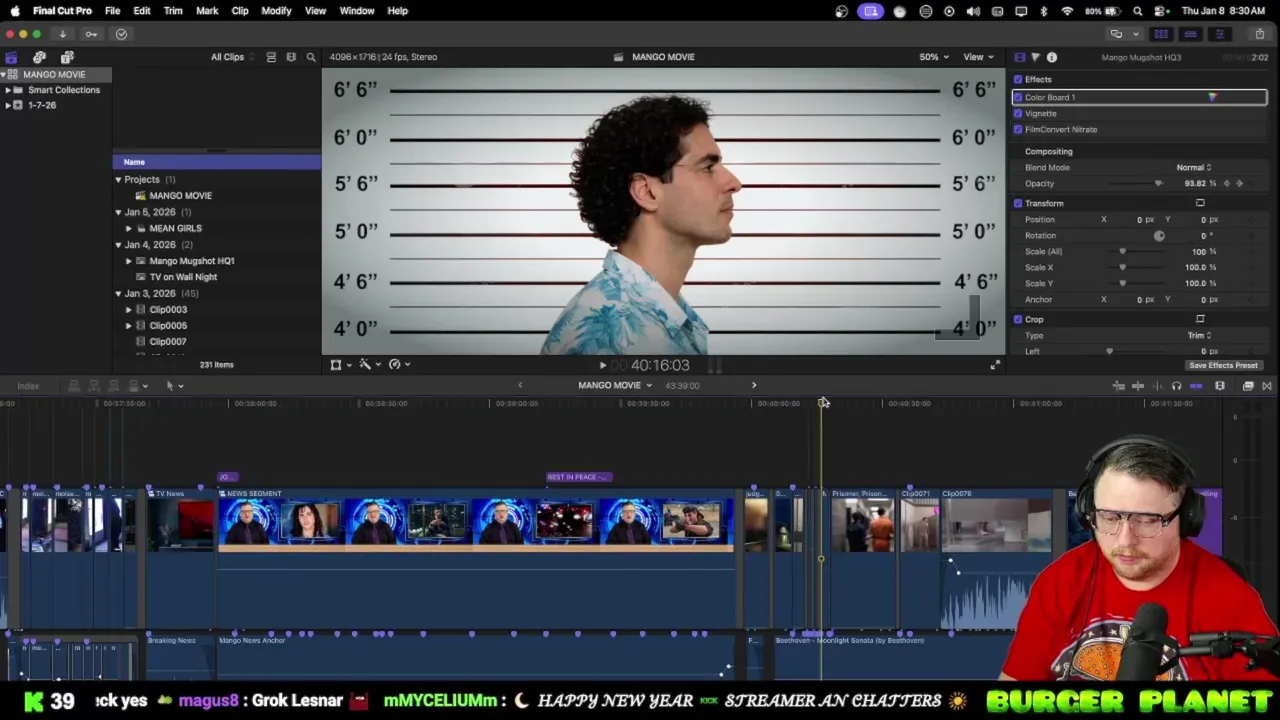Toggle audio skimming headphones icon in timeline

coord(1176,386)
